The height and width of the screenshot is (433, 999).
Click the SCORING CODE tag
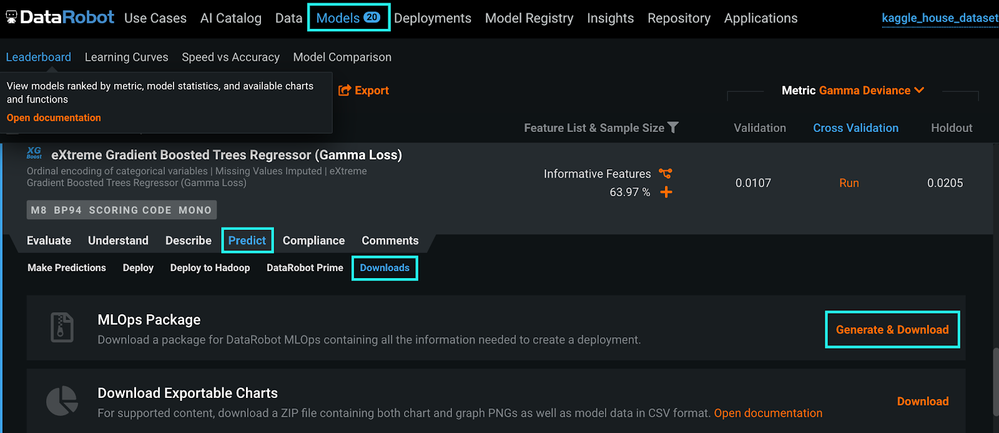[131, 209]
